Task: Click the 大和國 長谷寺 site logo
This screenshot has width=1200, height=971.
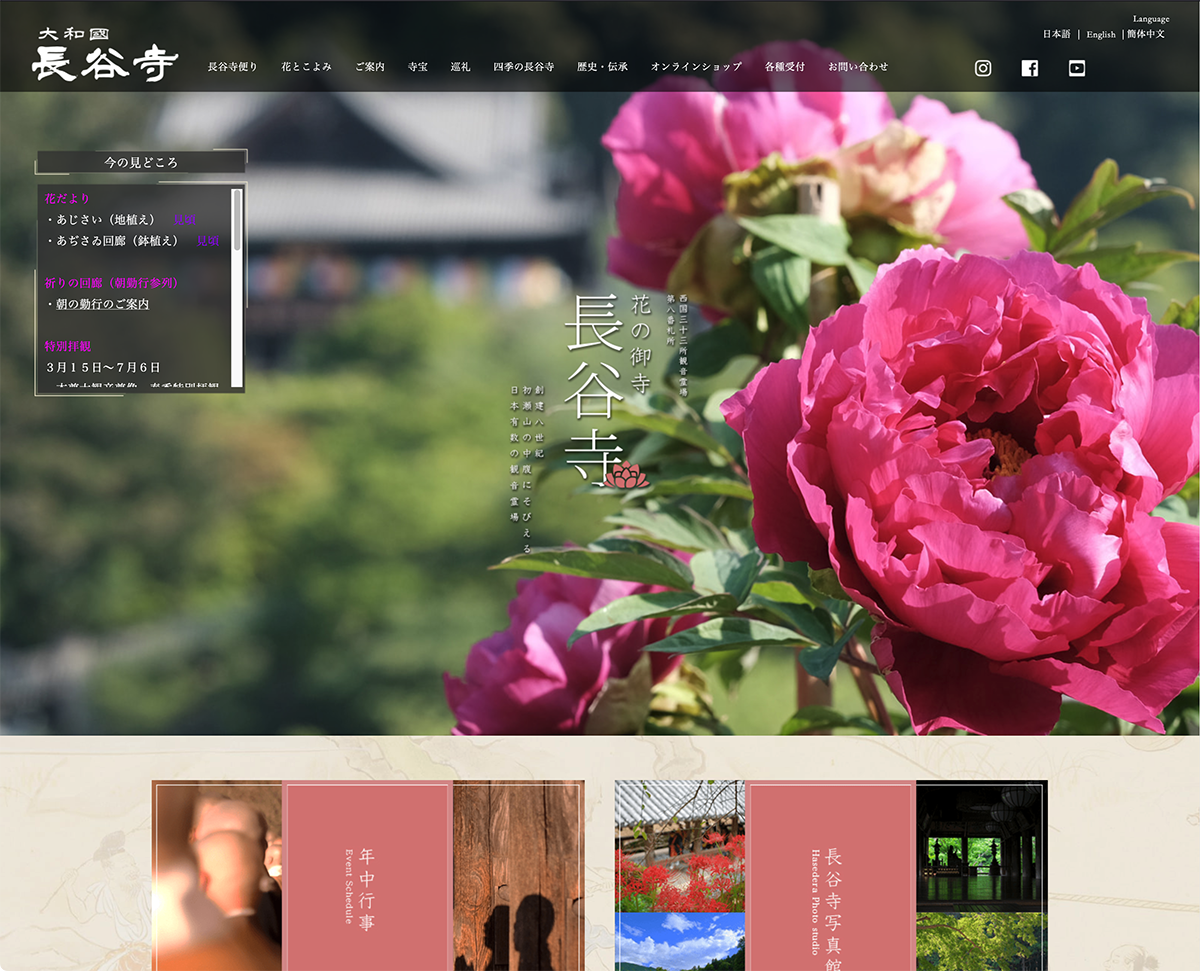Action: [105, 55]
